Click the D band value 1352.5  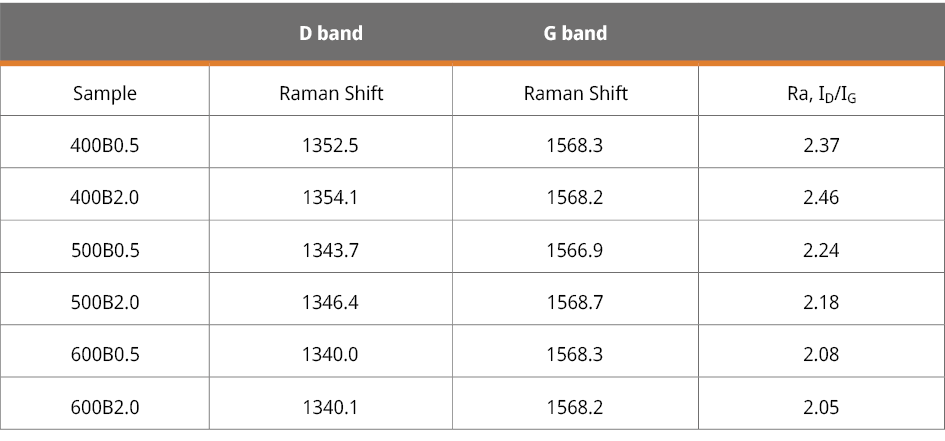tap(330, 145)
